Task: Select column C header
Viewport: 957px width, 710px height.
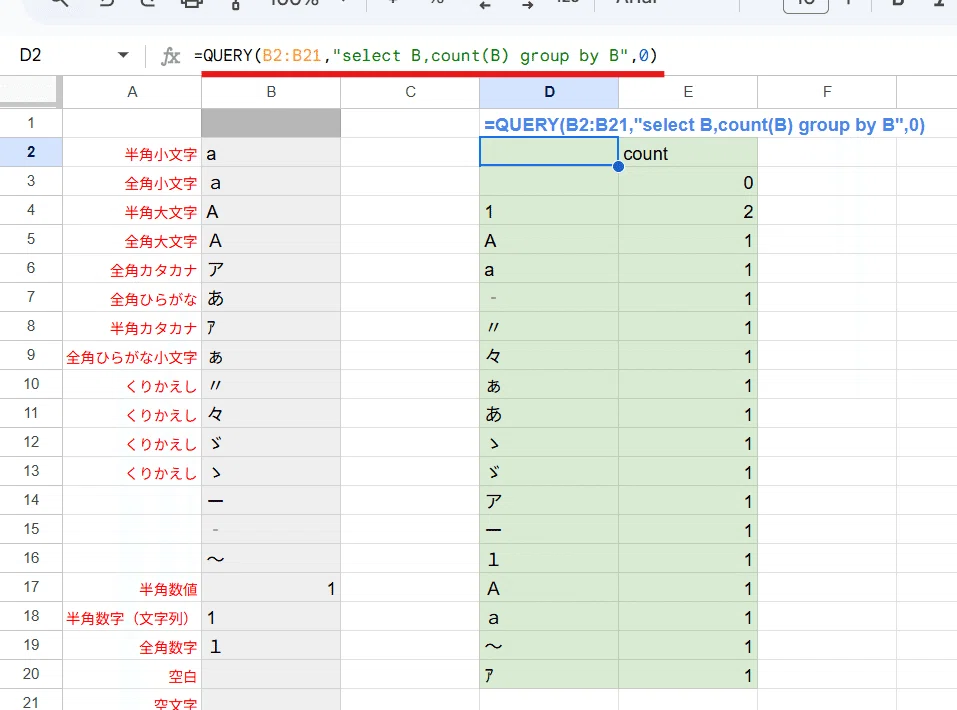Action: click(410, 92)
